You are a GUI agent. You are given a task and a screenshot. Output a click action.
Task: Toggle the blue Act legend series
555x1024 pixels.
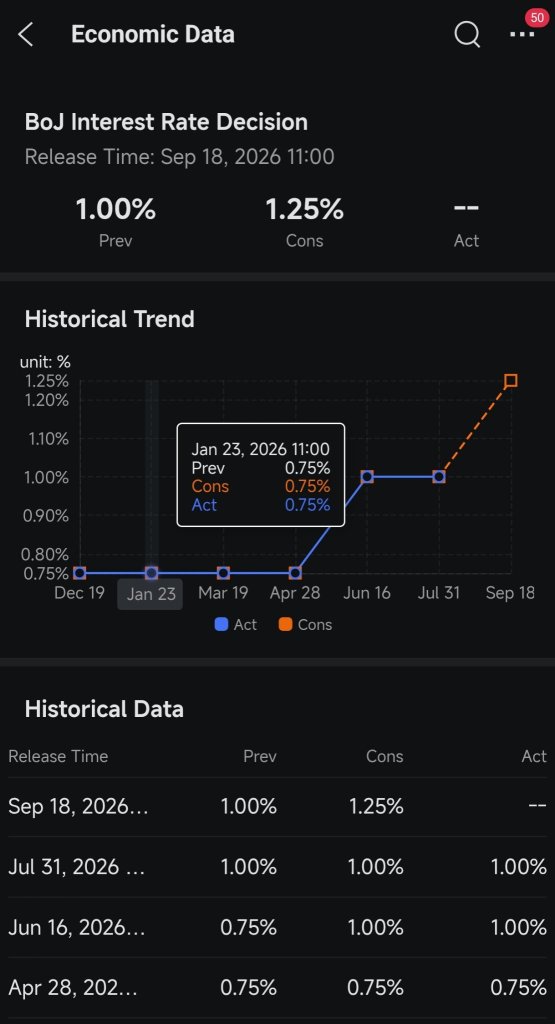pos(236,624)
